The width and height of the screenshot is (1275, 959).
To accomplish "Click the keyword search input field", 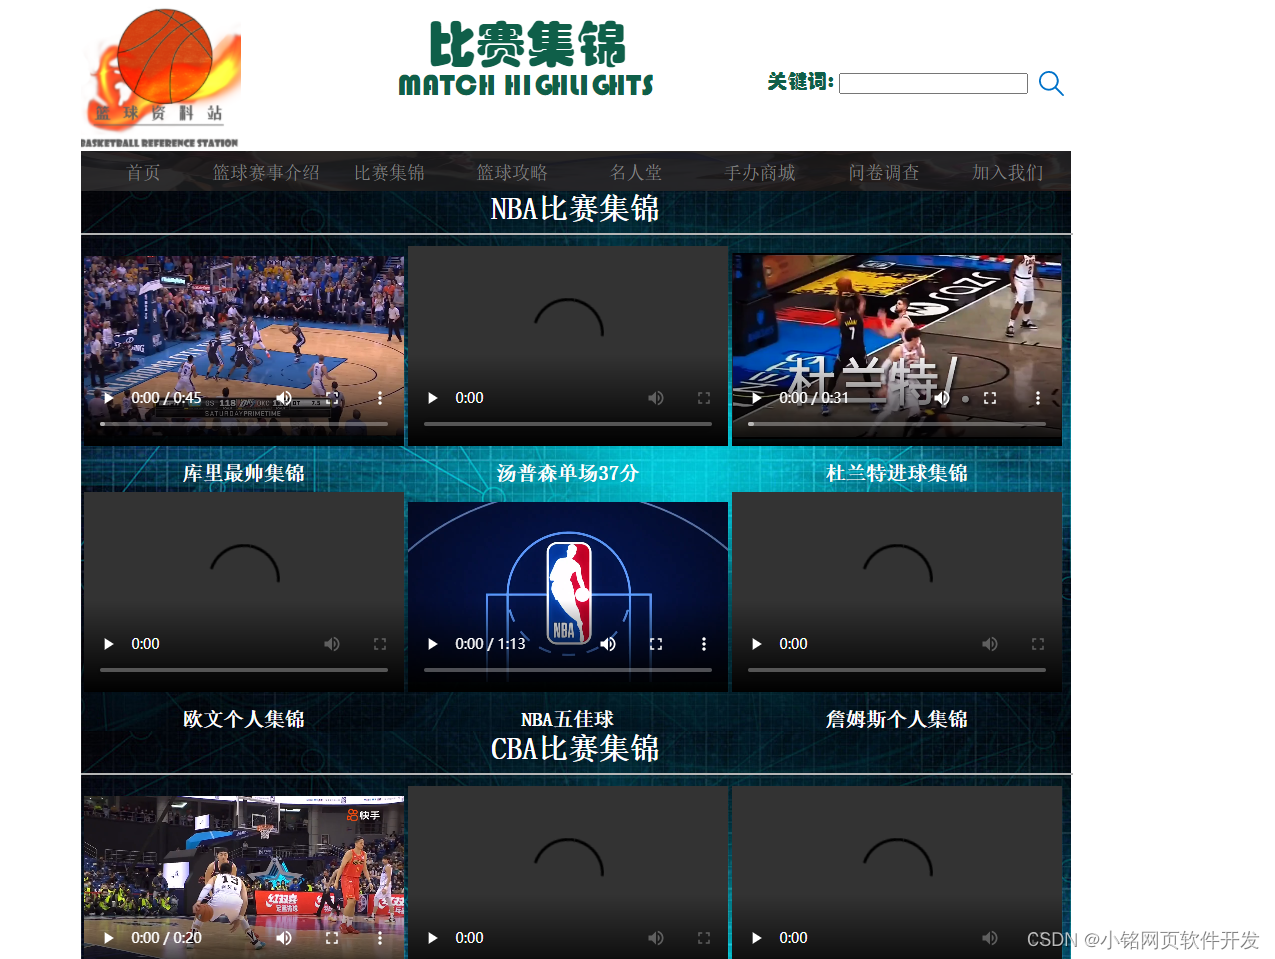I will (933, 83).
